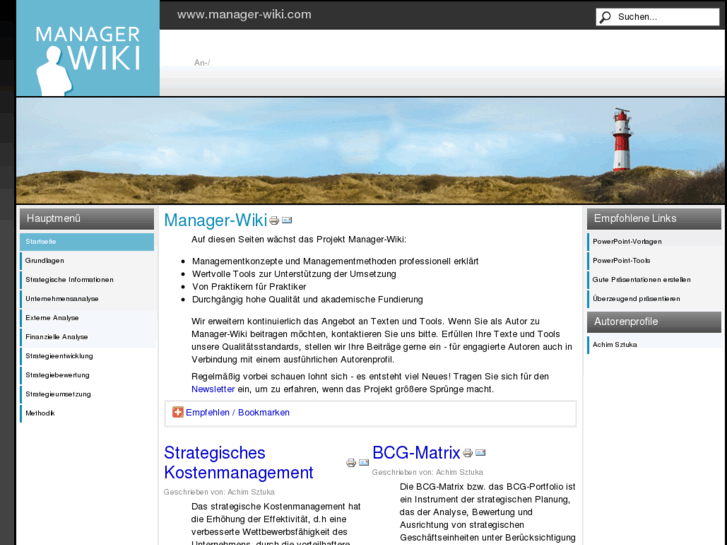
Task: Open PowerPoint-Tools recommended link
Action: pyautogui.click(x=654, y=261)
